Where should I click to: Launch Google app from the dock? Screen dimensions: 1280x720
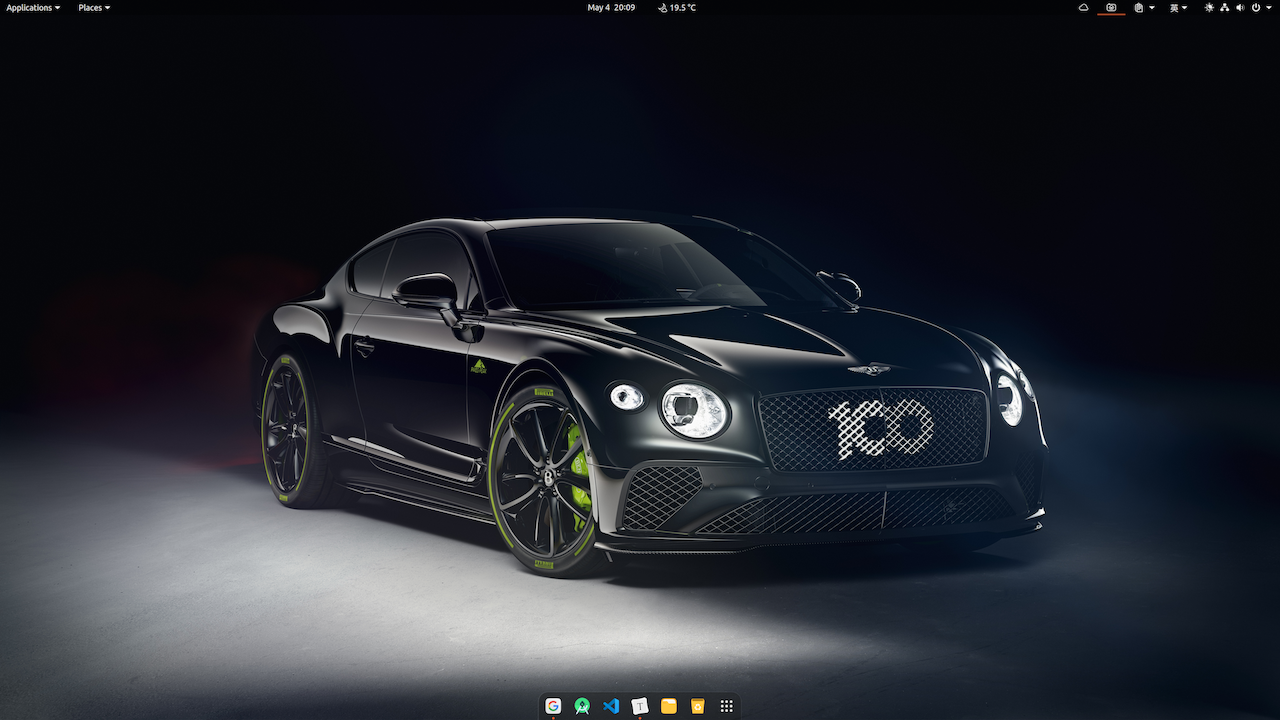point(553,706)
